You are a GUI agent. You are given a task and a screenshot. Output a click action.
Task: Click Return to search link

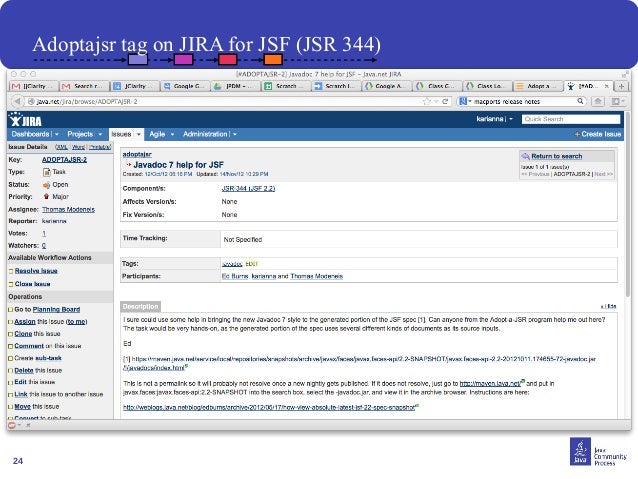556,156
